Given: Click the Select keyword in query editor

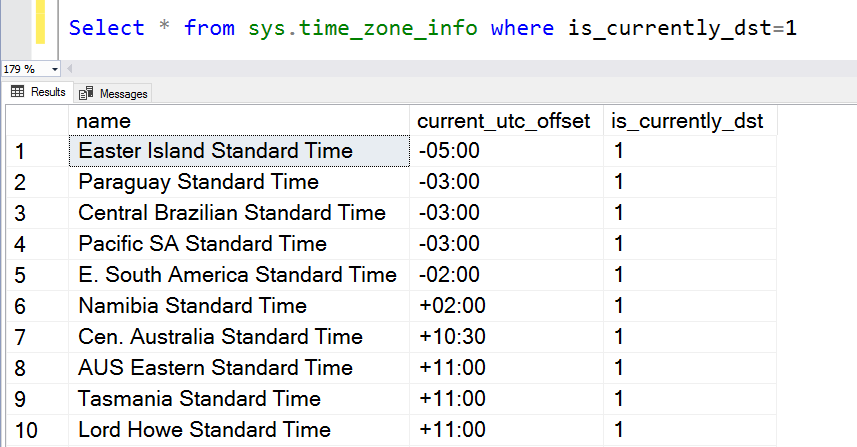Looking at the screenshot, I should point(107,28).
